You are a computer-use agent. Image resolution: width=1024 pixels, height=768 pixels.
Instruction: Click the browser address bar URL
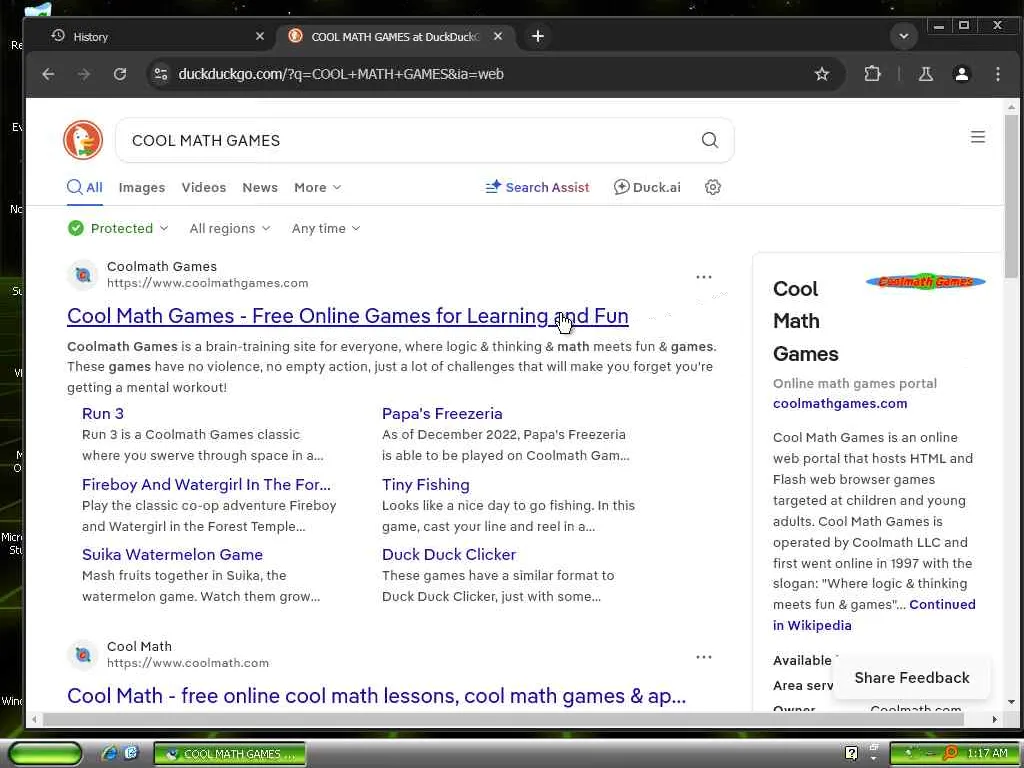coord(340,74)
